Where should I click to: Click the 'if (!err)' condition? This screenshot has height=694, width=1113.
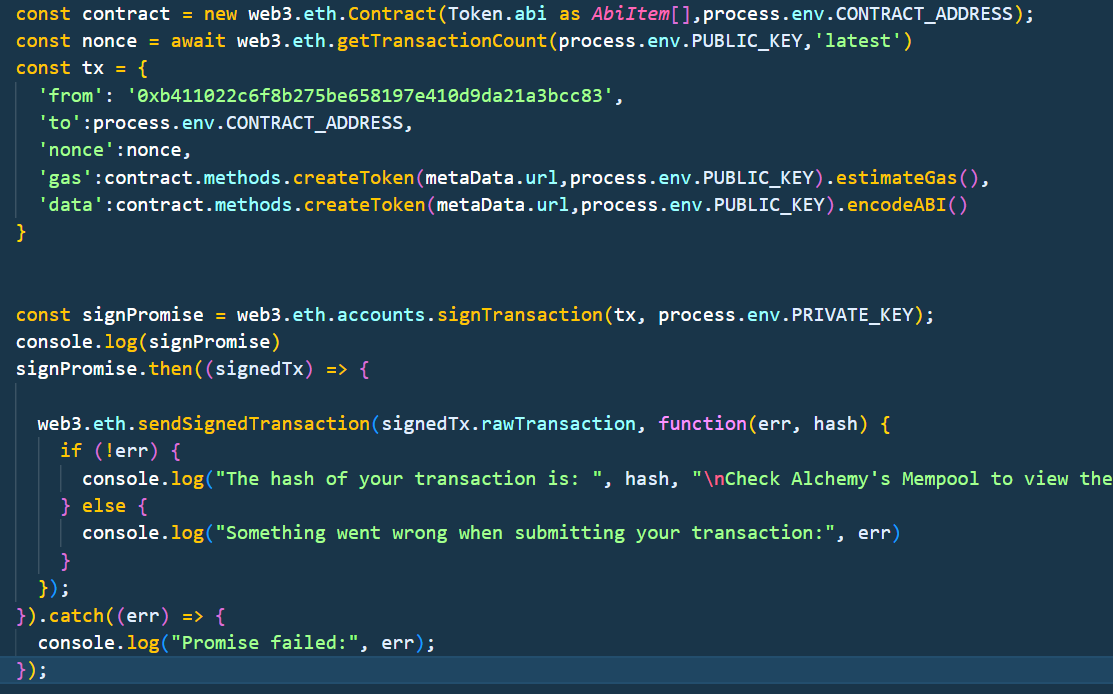pos(109,451)
